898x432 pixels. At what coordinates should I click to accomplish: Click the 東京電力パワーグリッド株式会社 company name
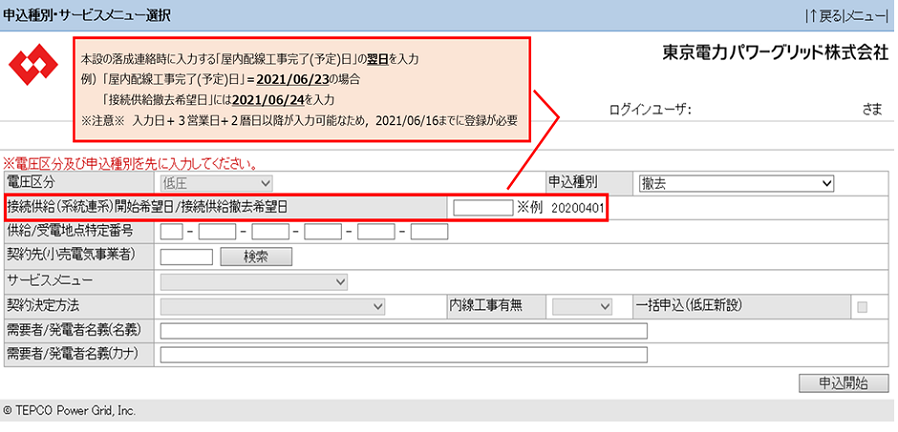[x=776, y=53]
